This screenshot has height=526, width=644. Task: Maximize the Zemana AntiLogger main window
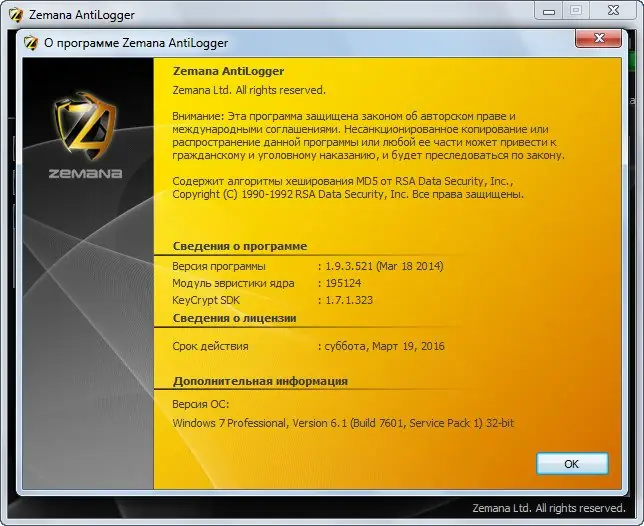pos(576,11)
